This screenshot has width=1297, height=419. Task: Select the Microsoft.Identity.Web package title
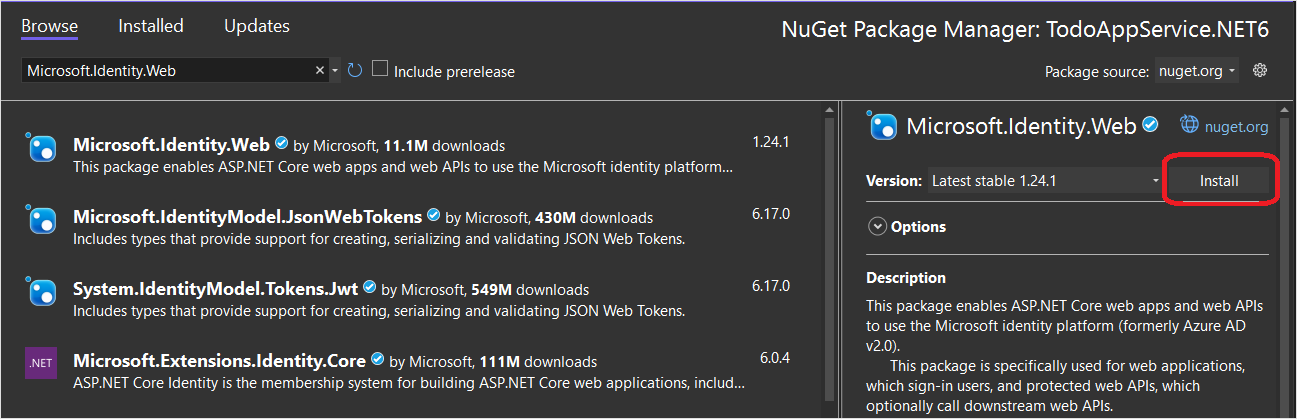(x=172, y=145)
